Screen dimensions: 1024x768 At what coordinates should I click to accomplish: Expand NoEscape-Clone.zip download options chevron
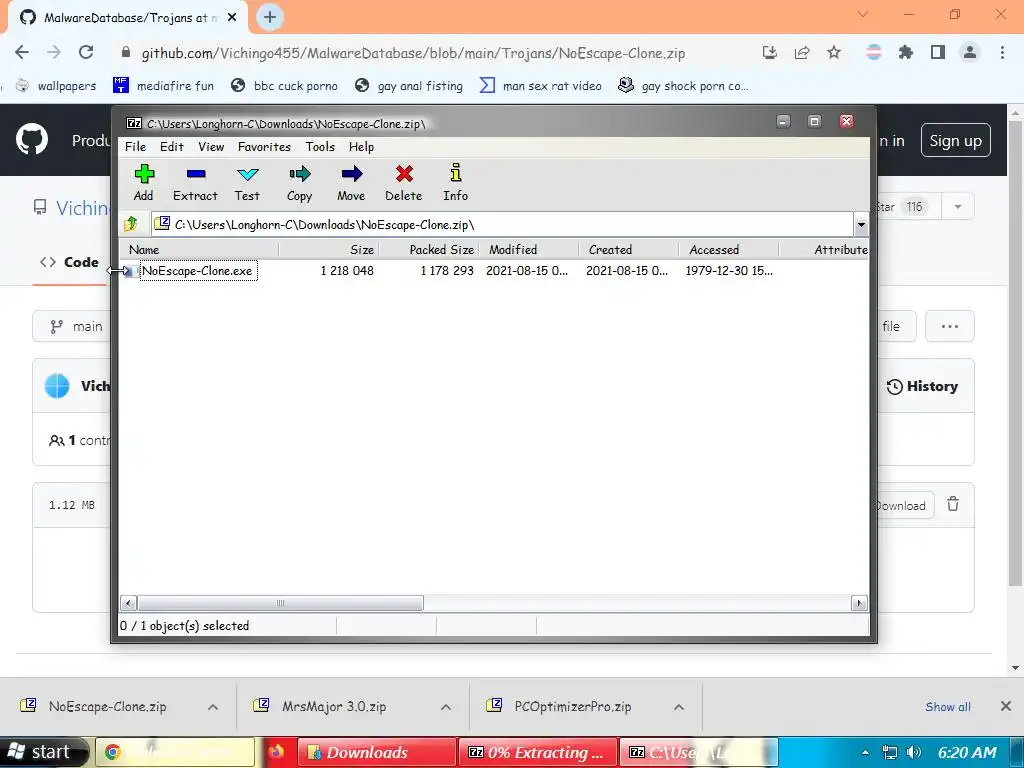[213, 707]
